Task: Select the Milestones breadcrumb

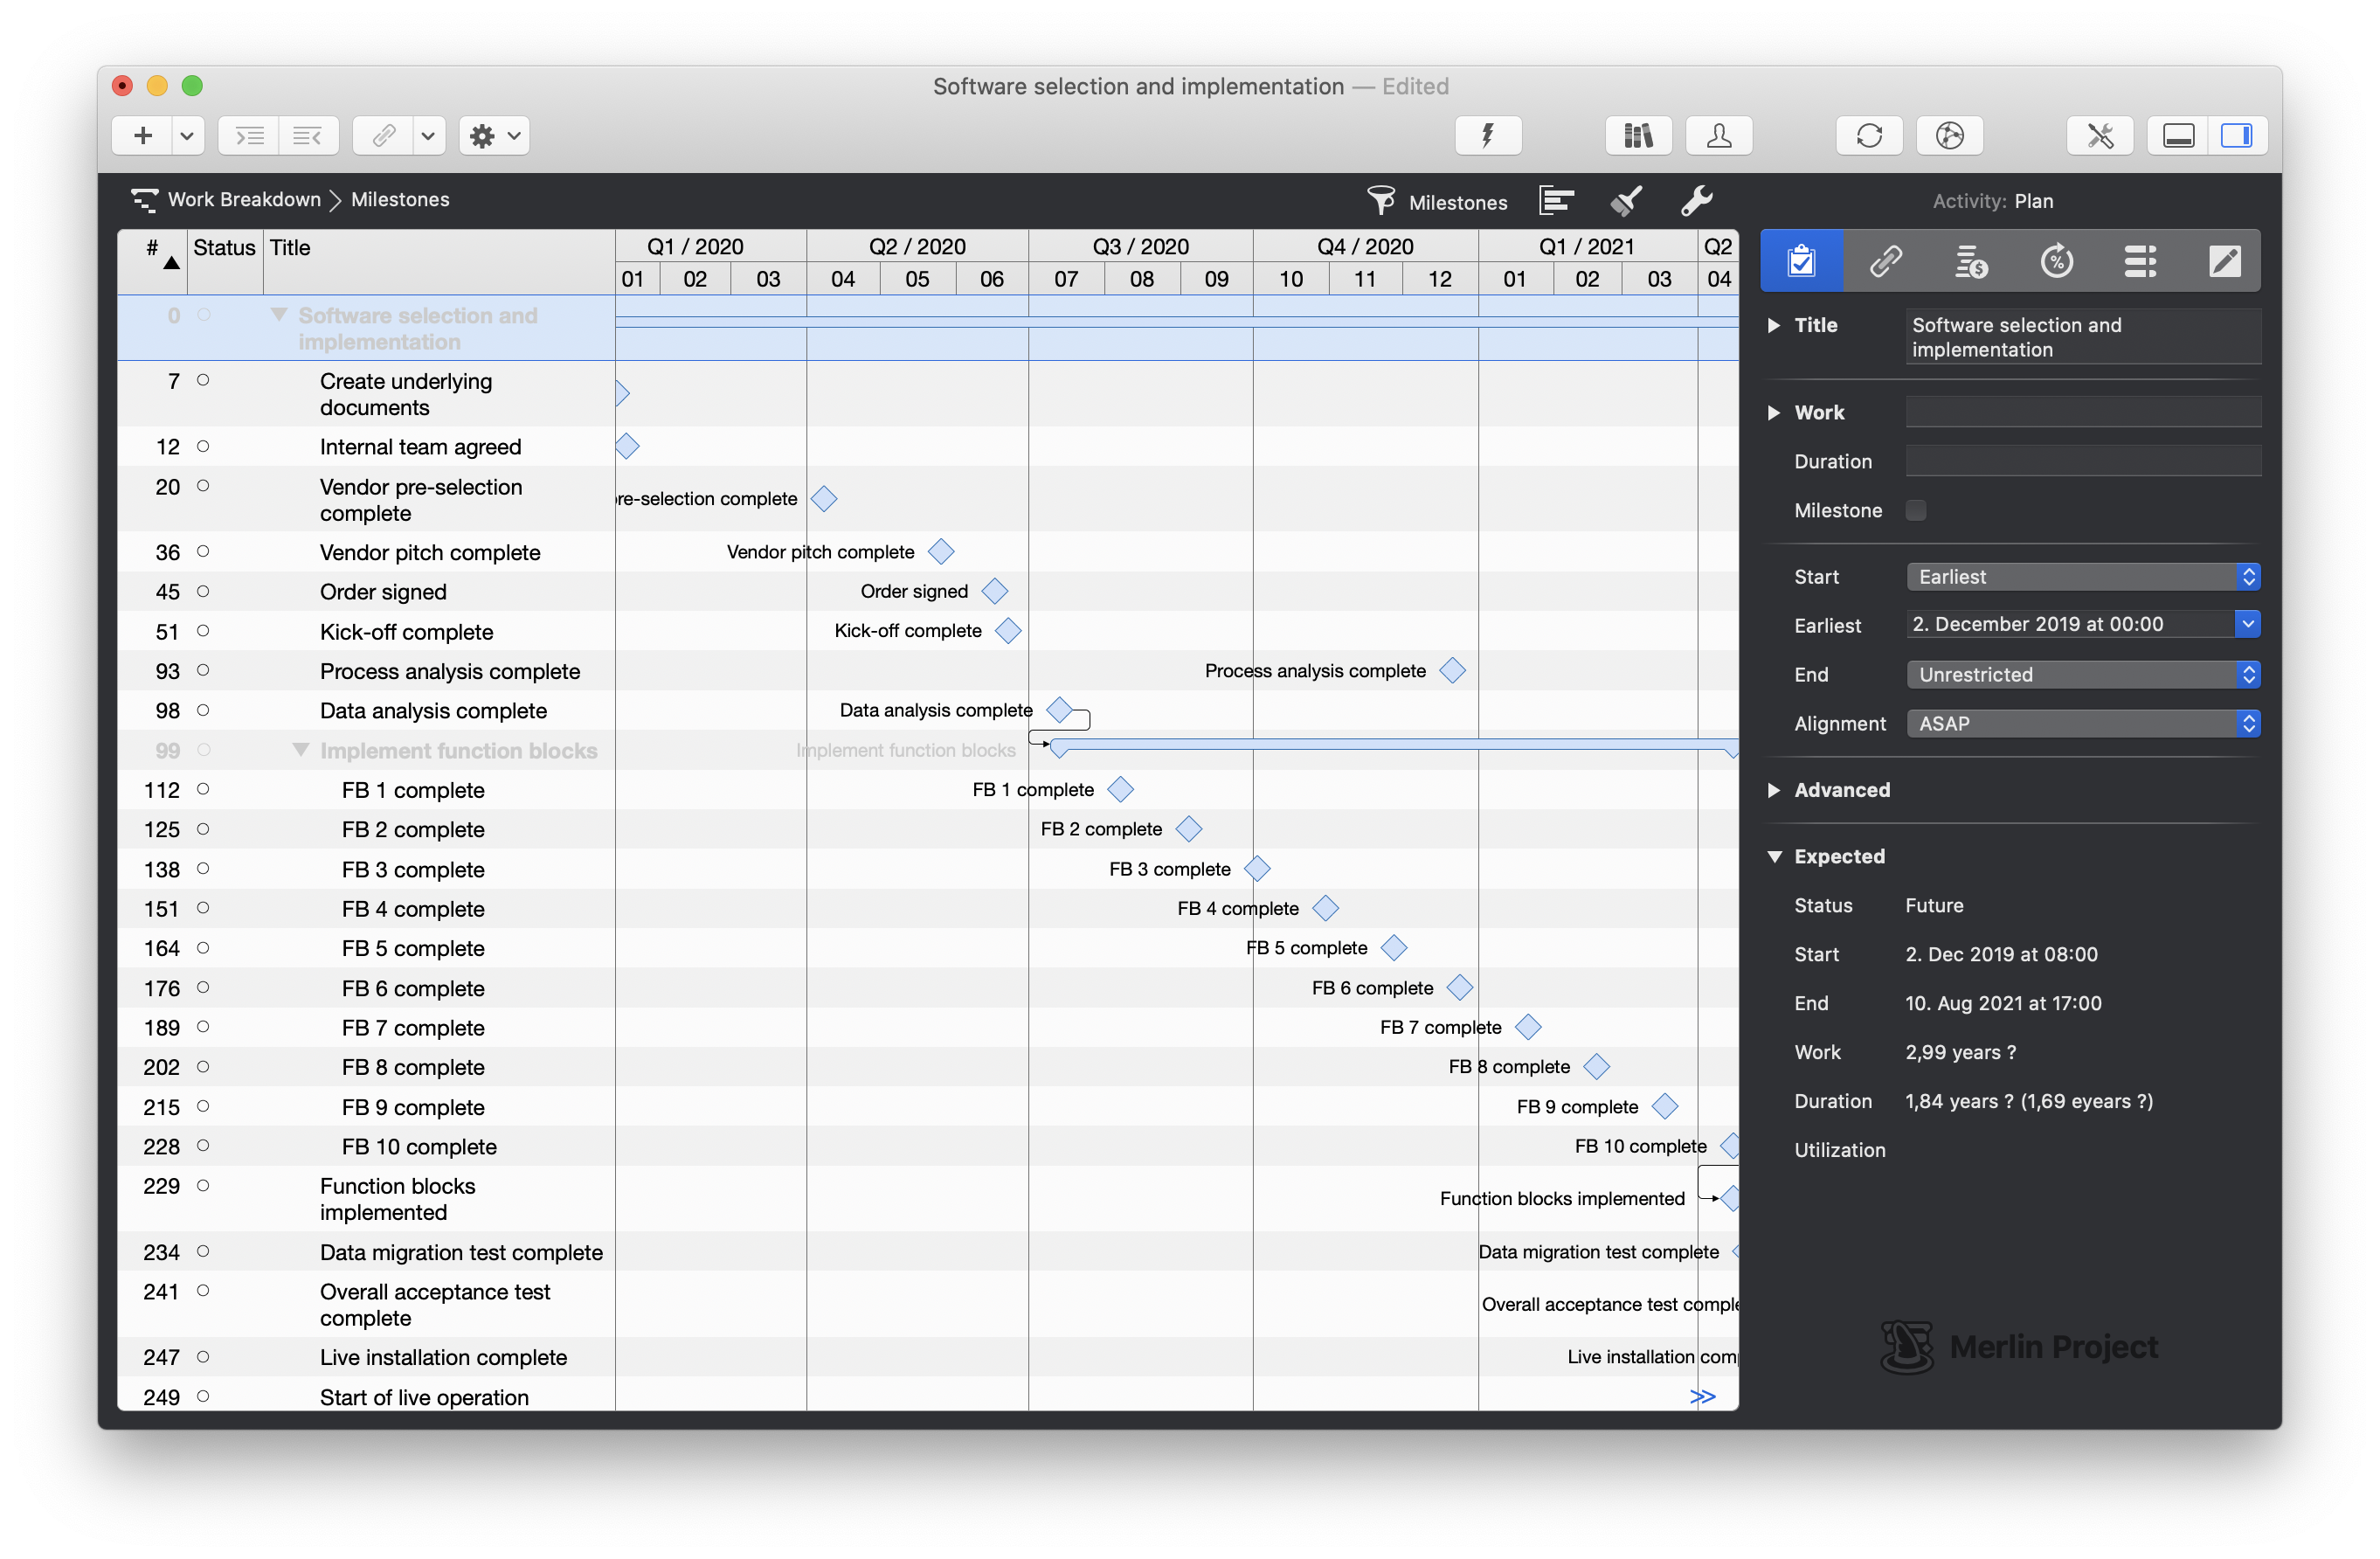Action: (x=400, y=200)
